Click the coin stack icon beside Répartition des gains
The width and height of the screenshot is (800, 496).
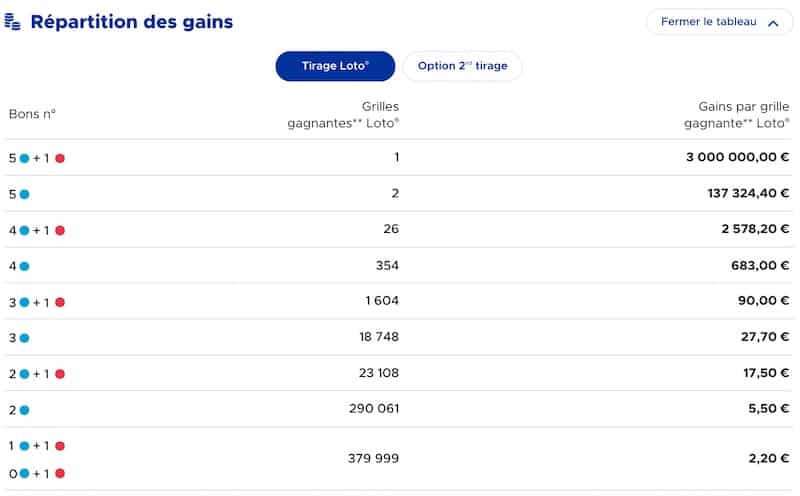coord(13,22)
